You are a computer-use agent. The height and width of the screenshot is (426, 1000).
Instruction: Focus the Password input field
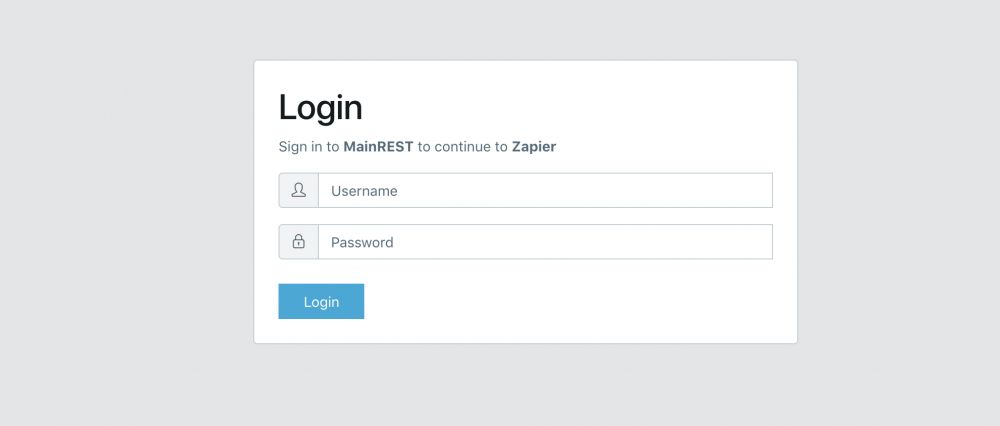click(x=545, y=241)
